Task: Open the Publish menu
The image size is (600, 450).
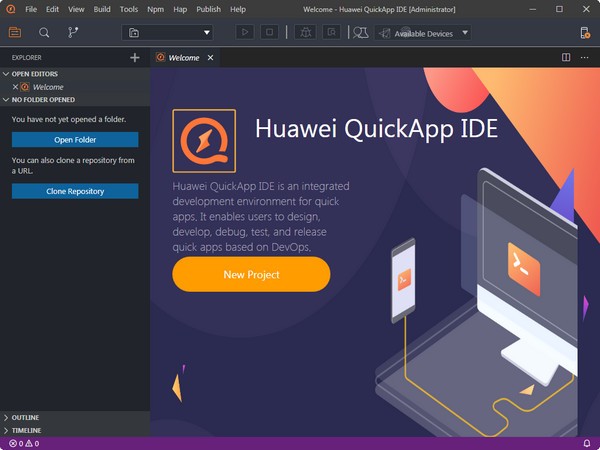Action: point(209,9)
